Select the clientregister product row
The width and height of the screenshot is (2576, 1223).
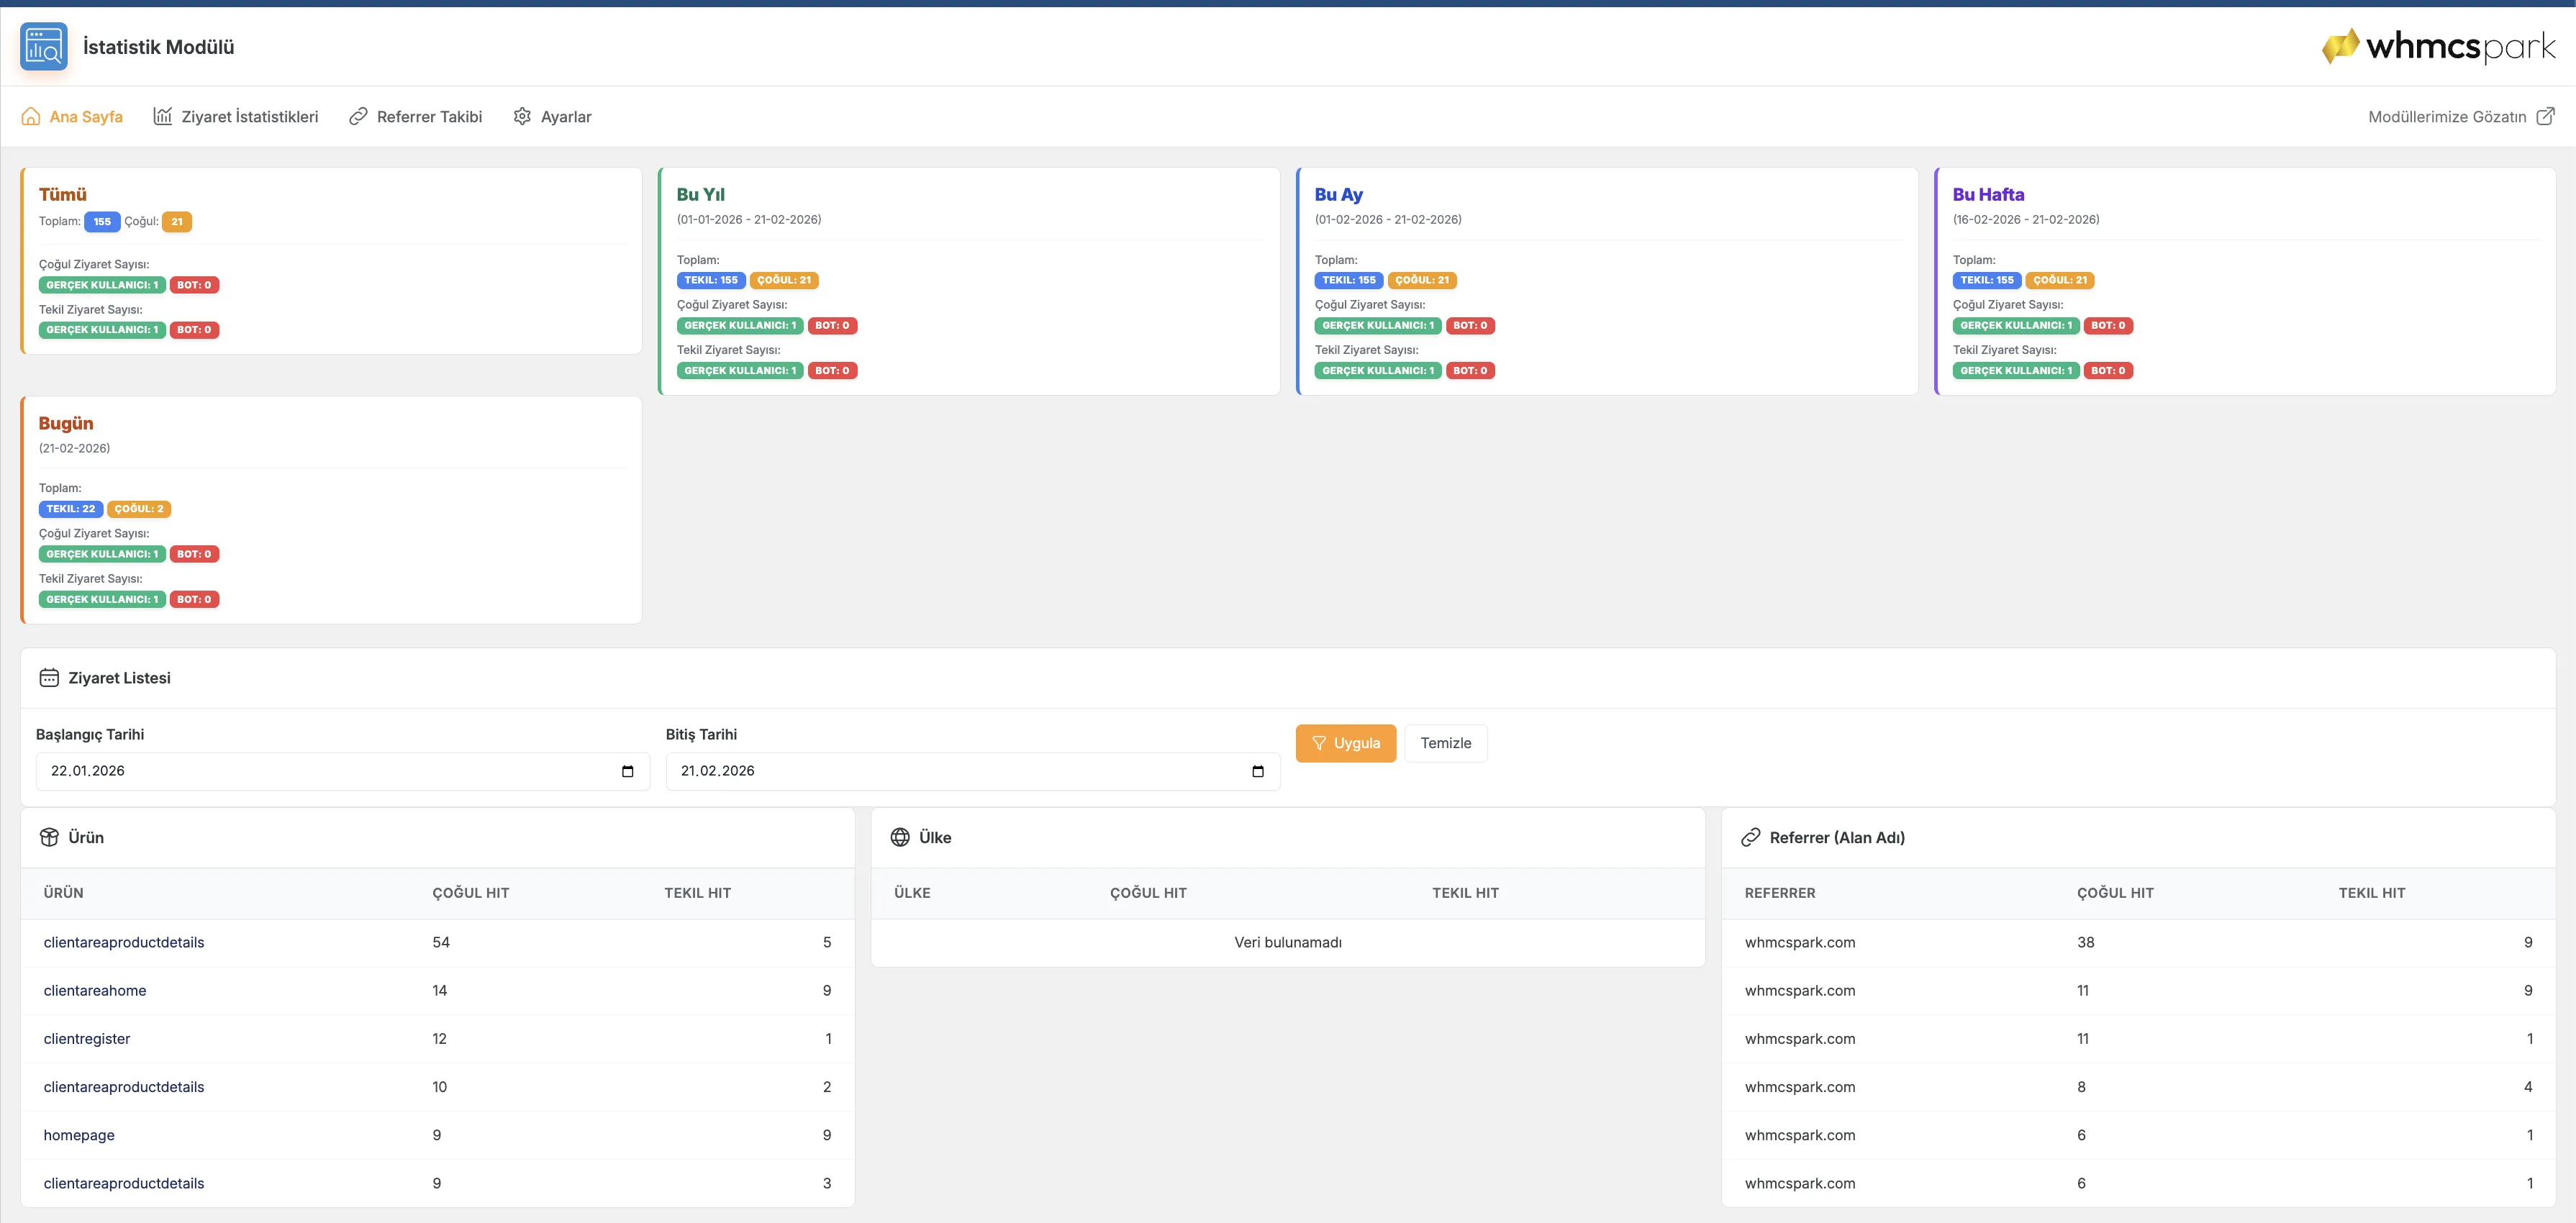438,1039
